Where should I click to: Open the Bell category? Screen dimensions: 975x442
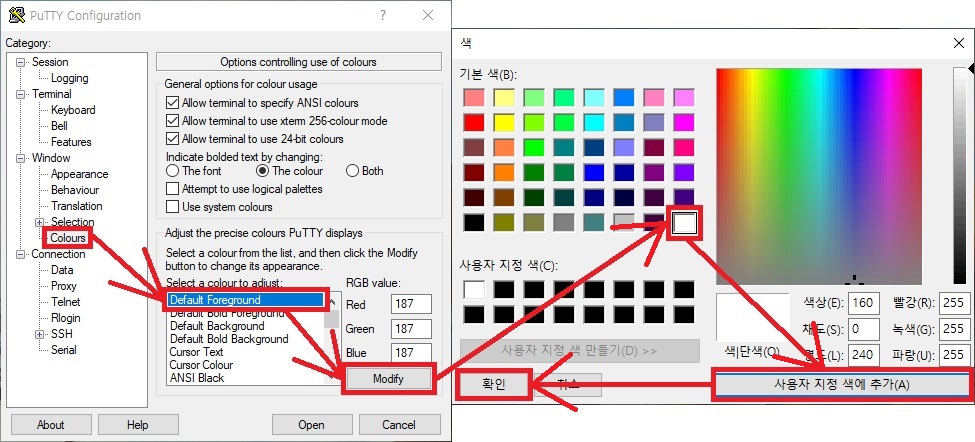click(x=60, y=126)
